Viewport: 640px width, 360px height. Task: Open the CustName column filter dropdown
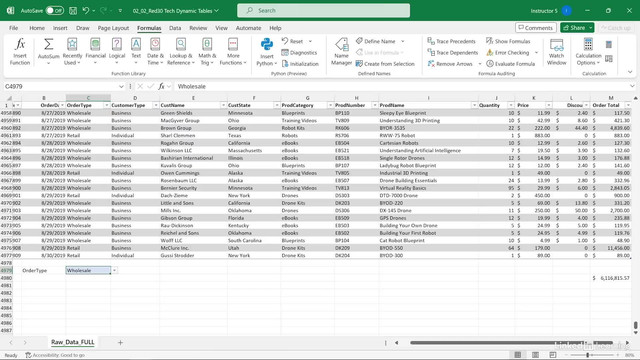223,105
